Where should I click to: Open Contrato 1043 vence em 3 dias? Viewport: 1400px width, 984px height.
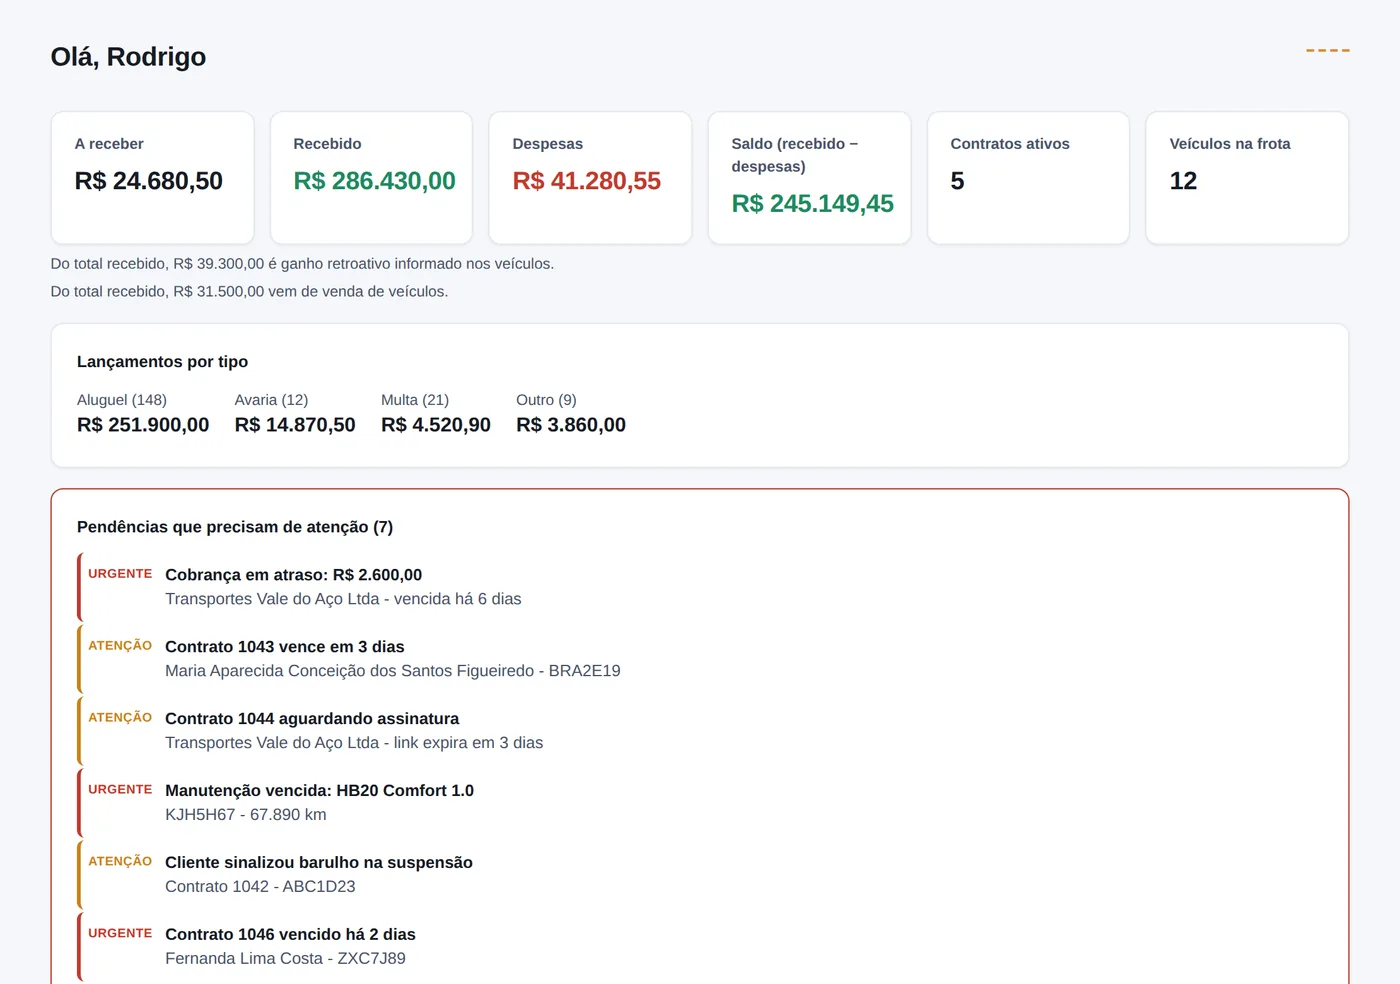pyautogui.click(x=700, y=659)
